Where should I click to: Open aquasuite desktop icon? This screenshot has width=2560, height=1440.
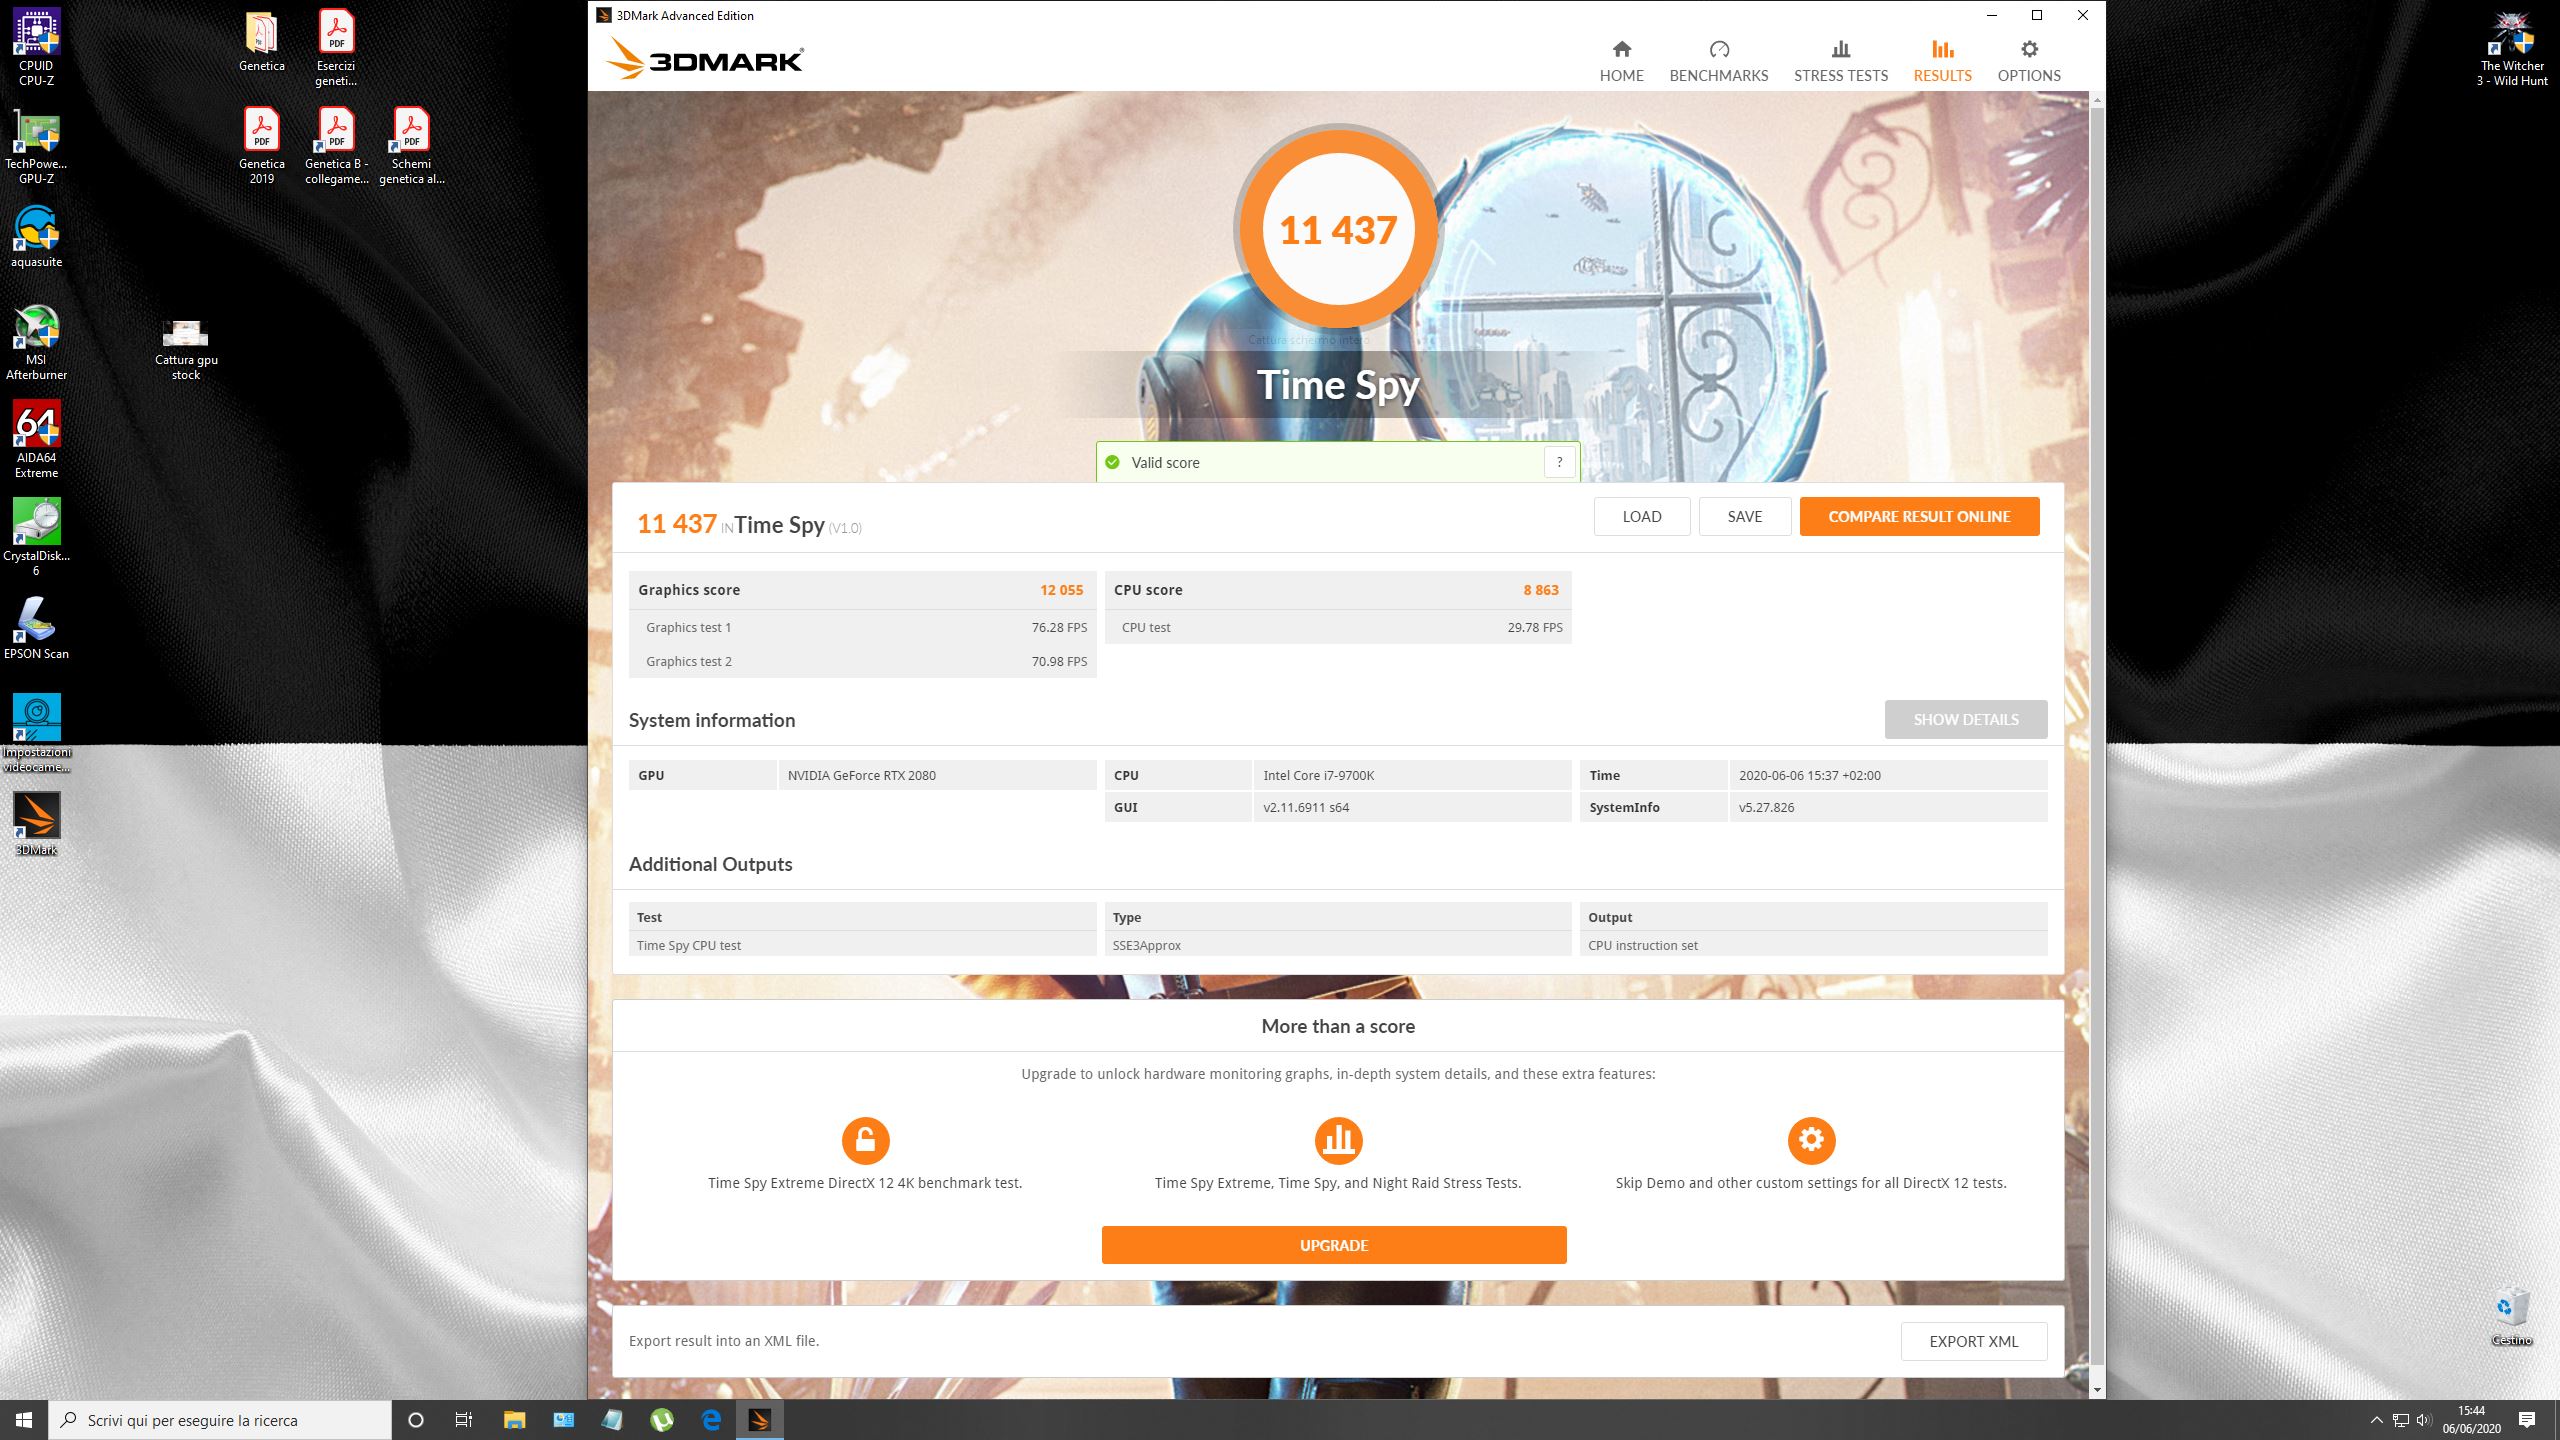pos(36,236)
